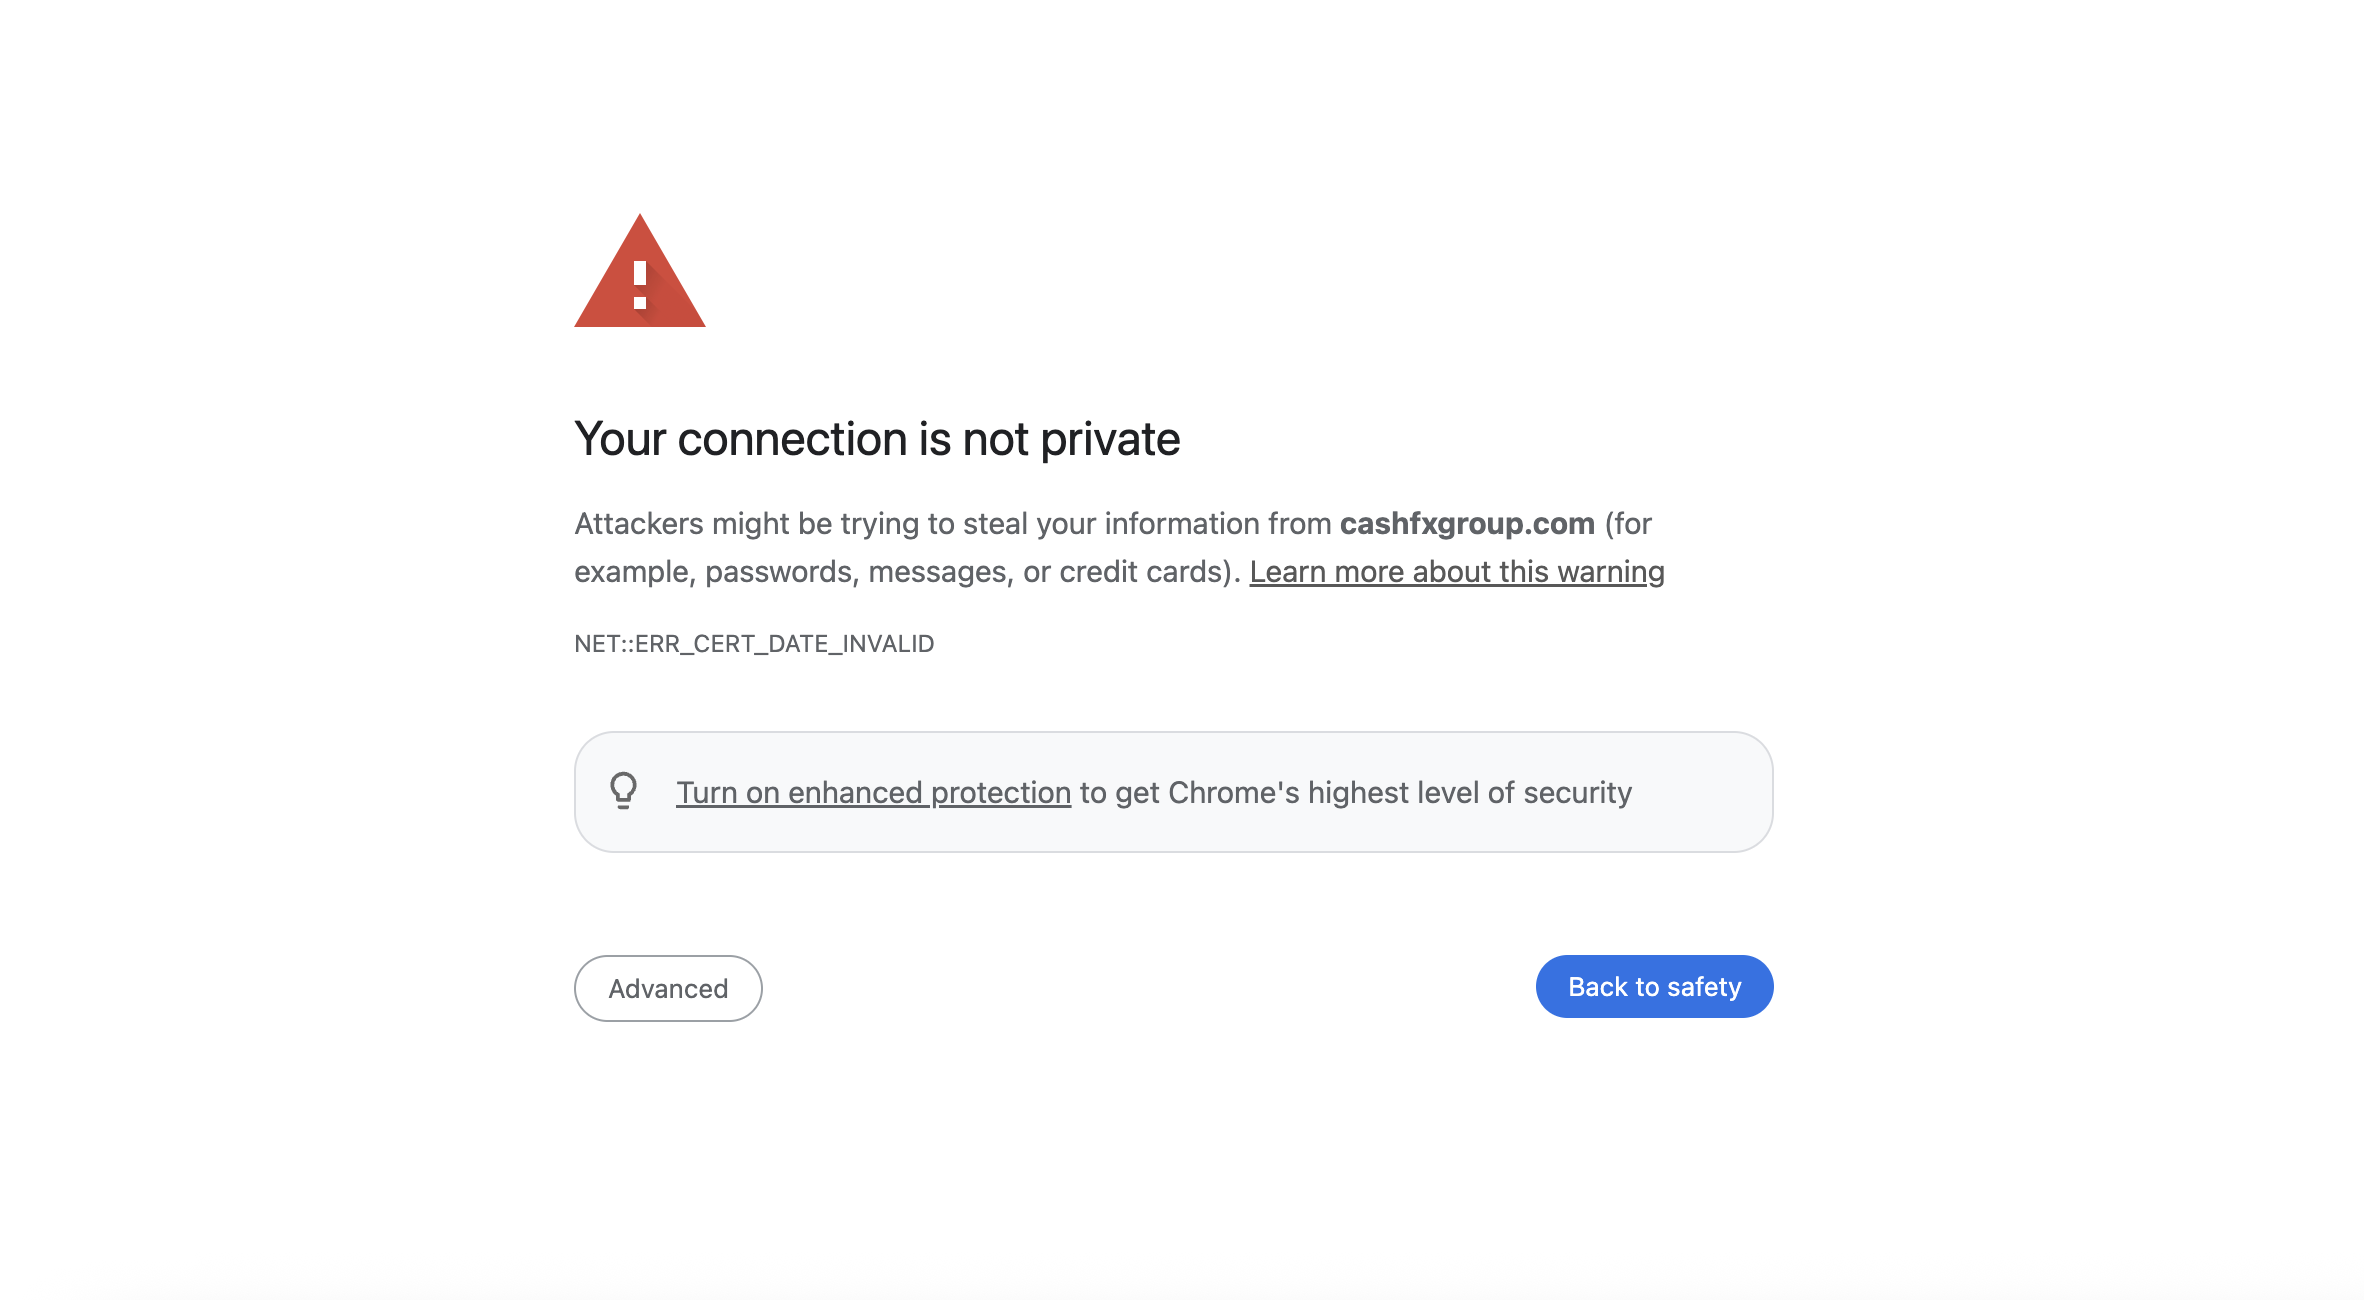Image resolution: width=2364 pixels, height=1300 pixels.
Task: Click the word "Chrome's" in the tip box
Action: click(1233, 793)
